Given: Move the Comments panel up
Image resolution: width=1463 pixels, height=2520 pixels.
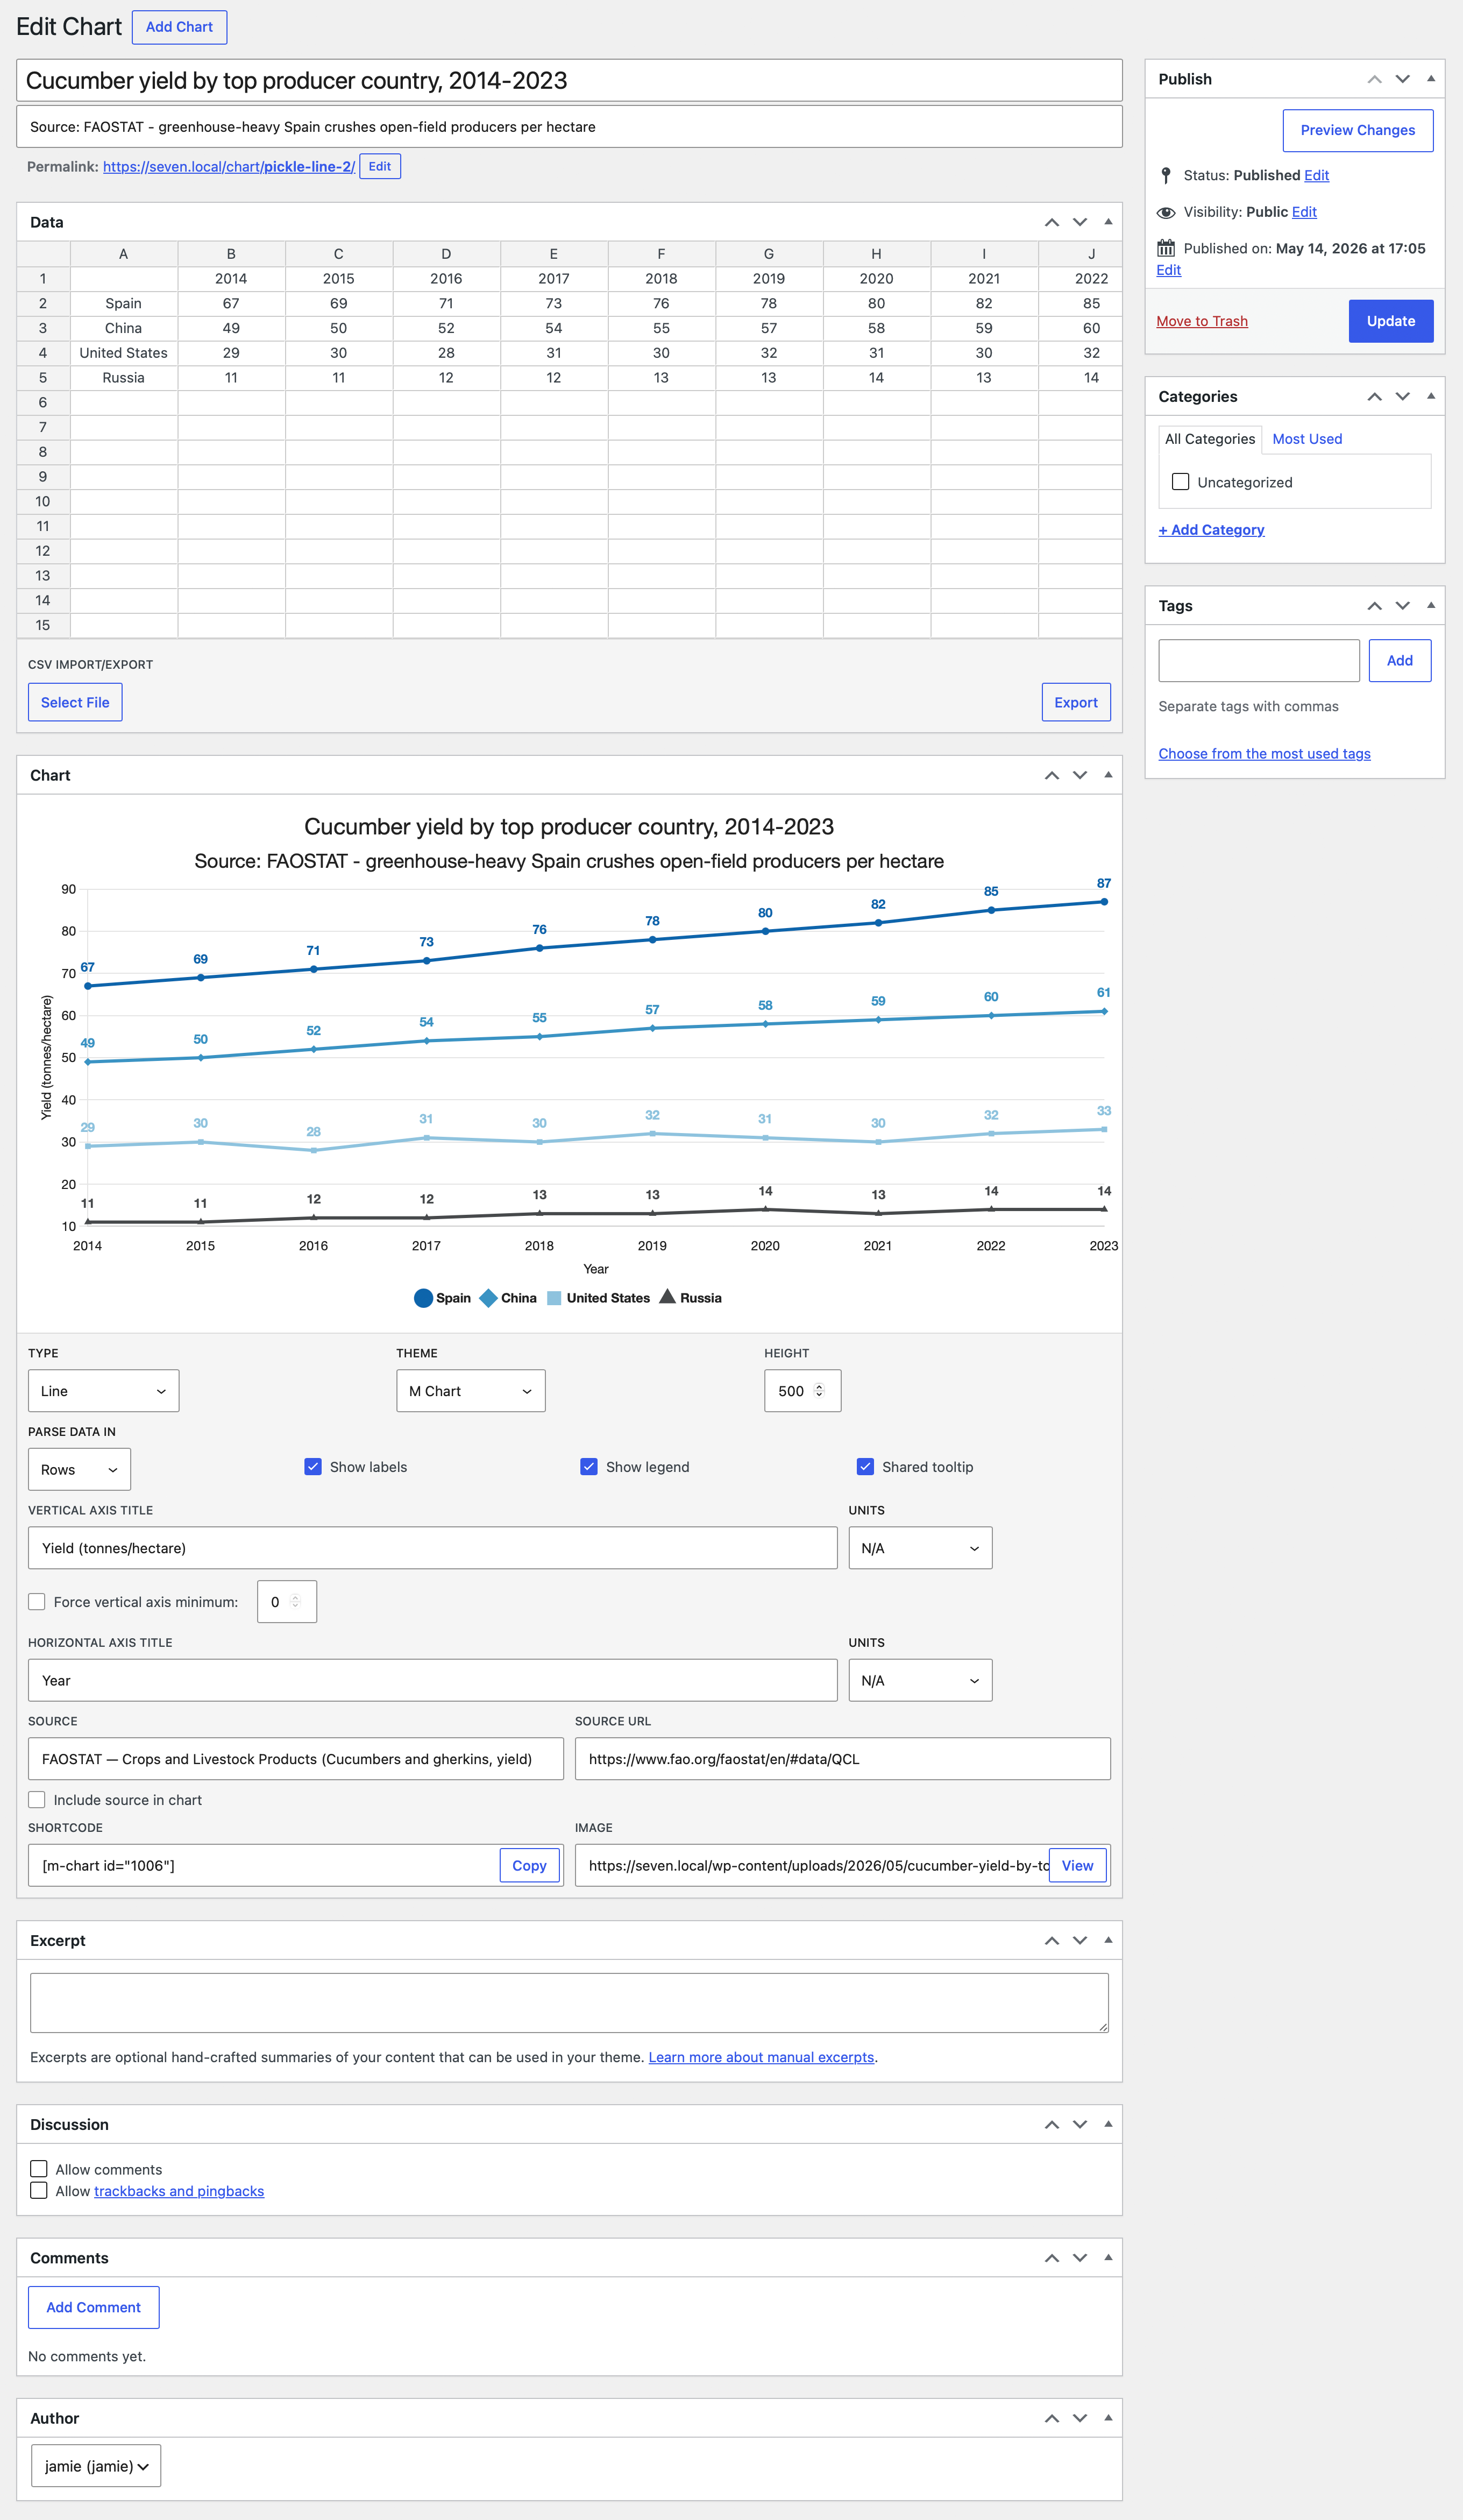Looking at the screenshot, I should click(x=1051, y=2257).
